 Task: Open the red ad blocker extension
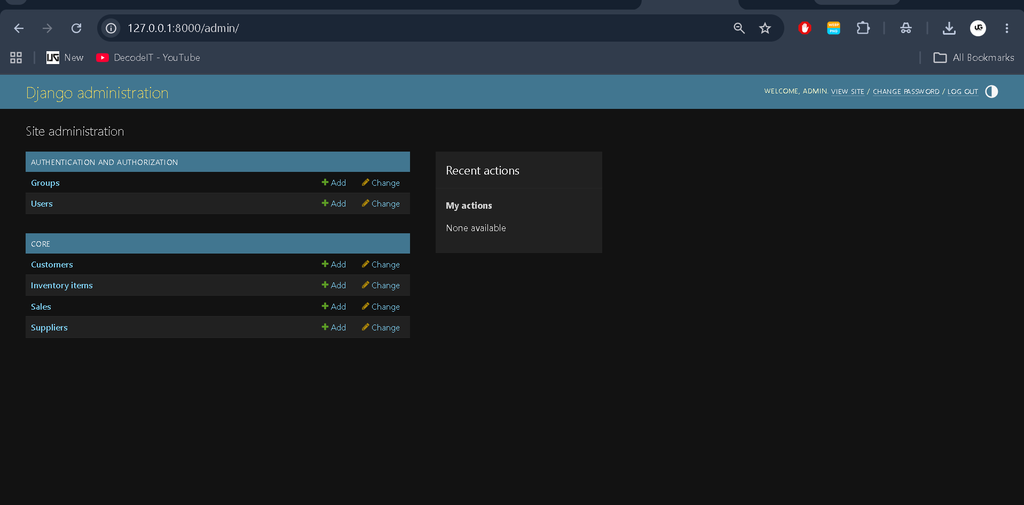point(805,28)
